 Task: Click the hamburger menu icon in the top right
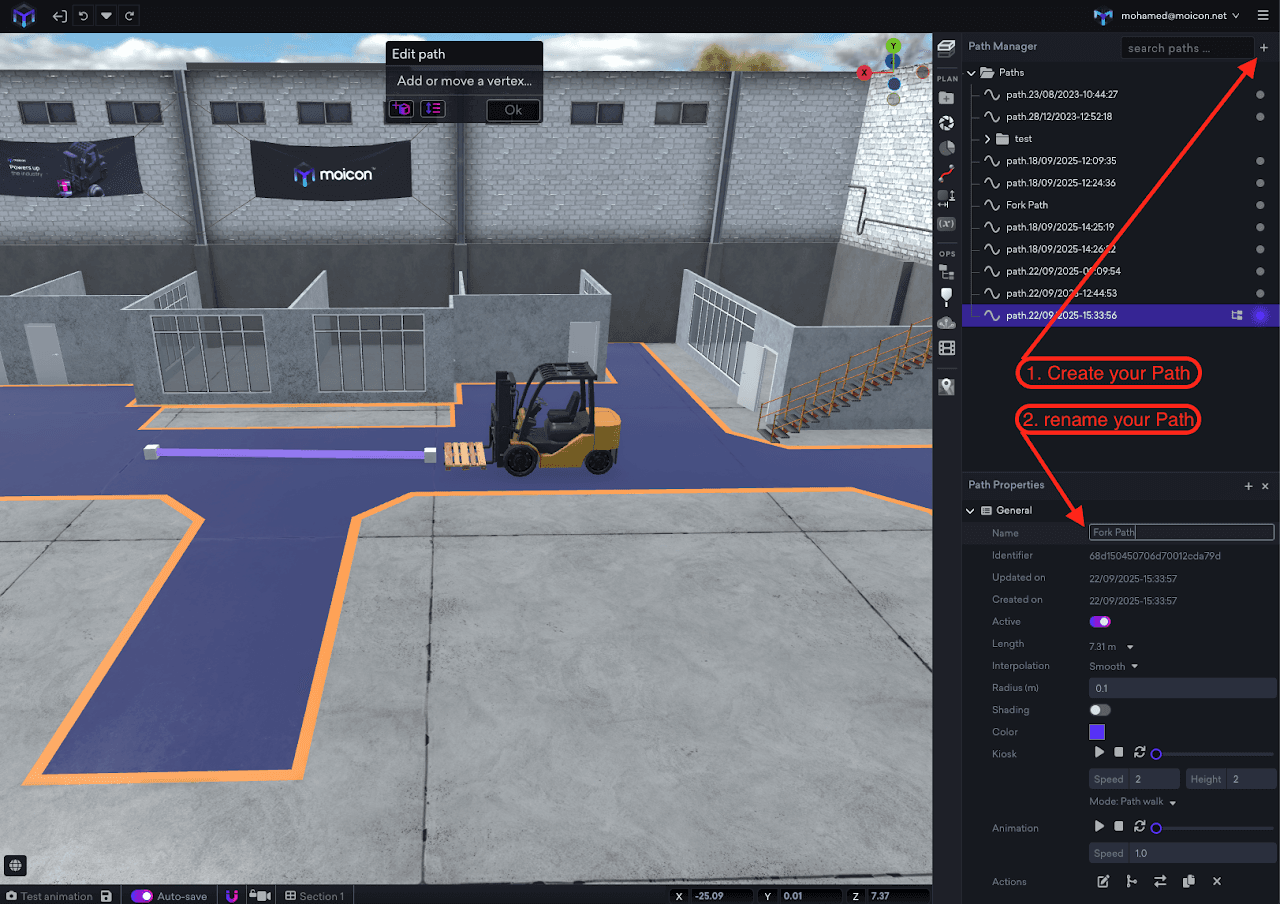1261,16
